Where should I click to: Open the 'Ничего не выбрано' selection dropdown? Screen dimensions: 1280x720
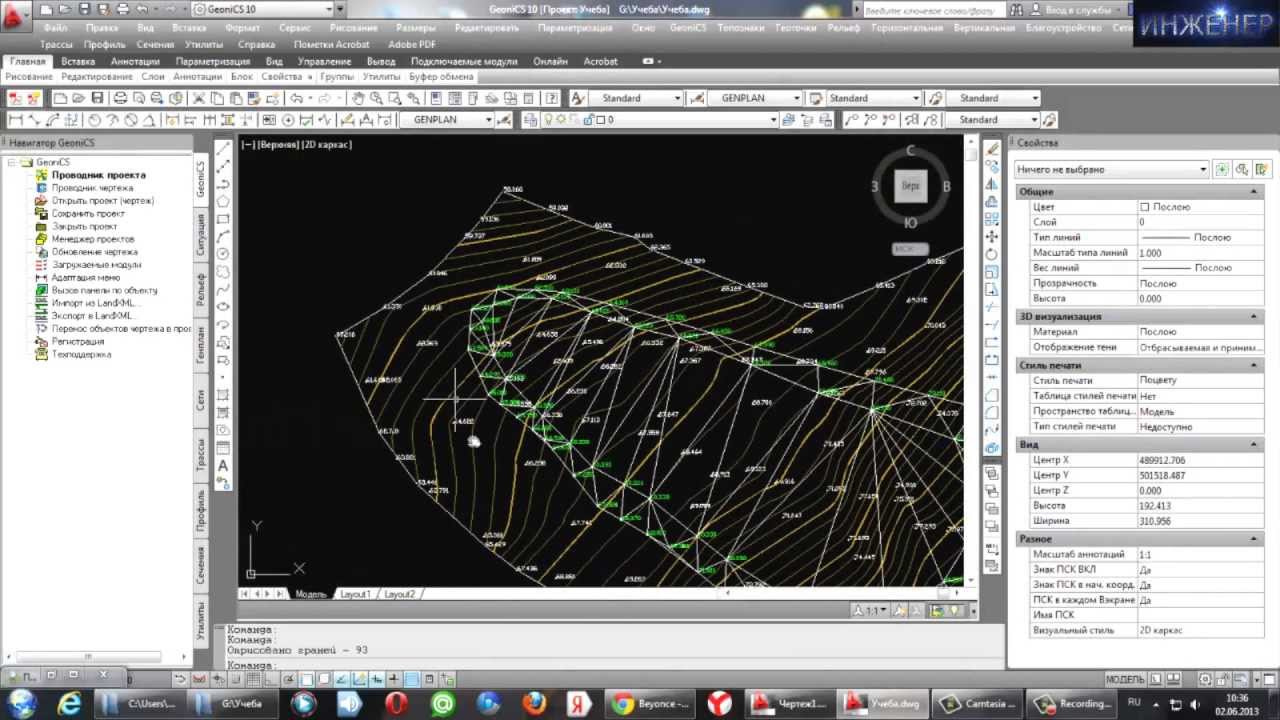(x=1112, y=169)
